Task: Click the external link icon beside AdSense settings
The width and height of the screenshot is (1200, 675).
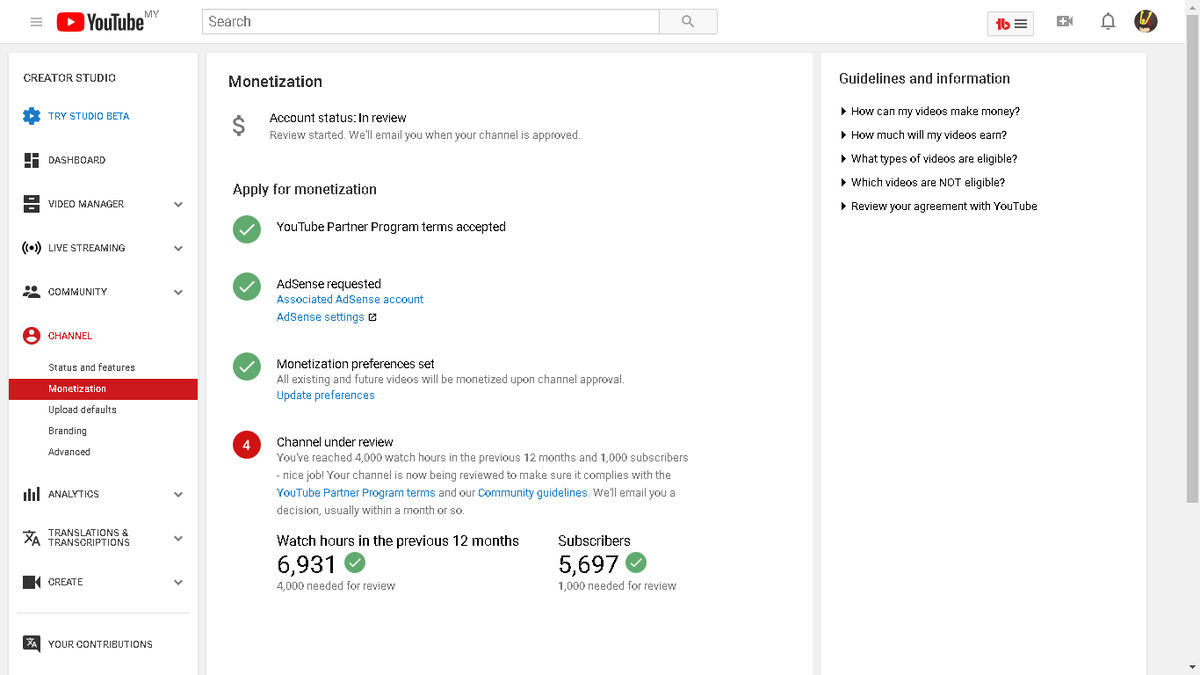Action: pos(373,317)
